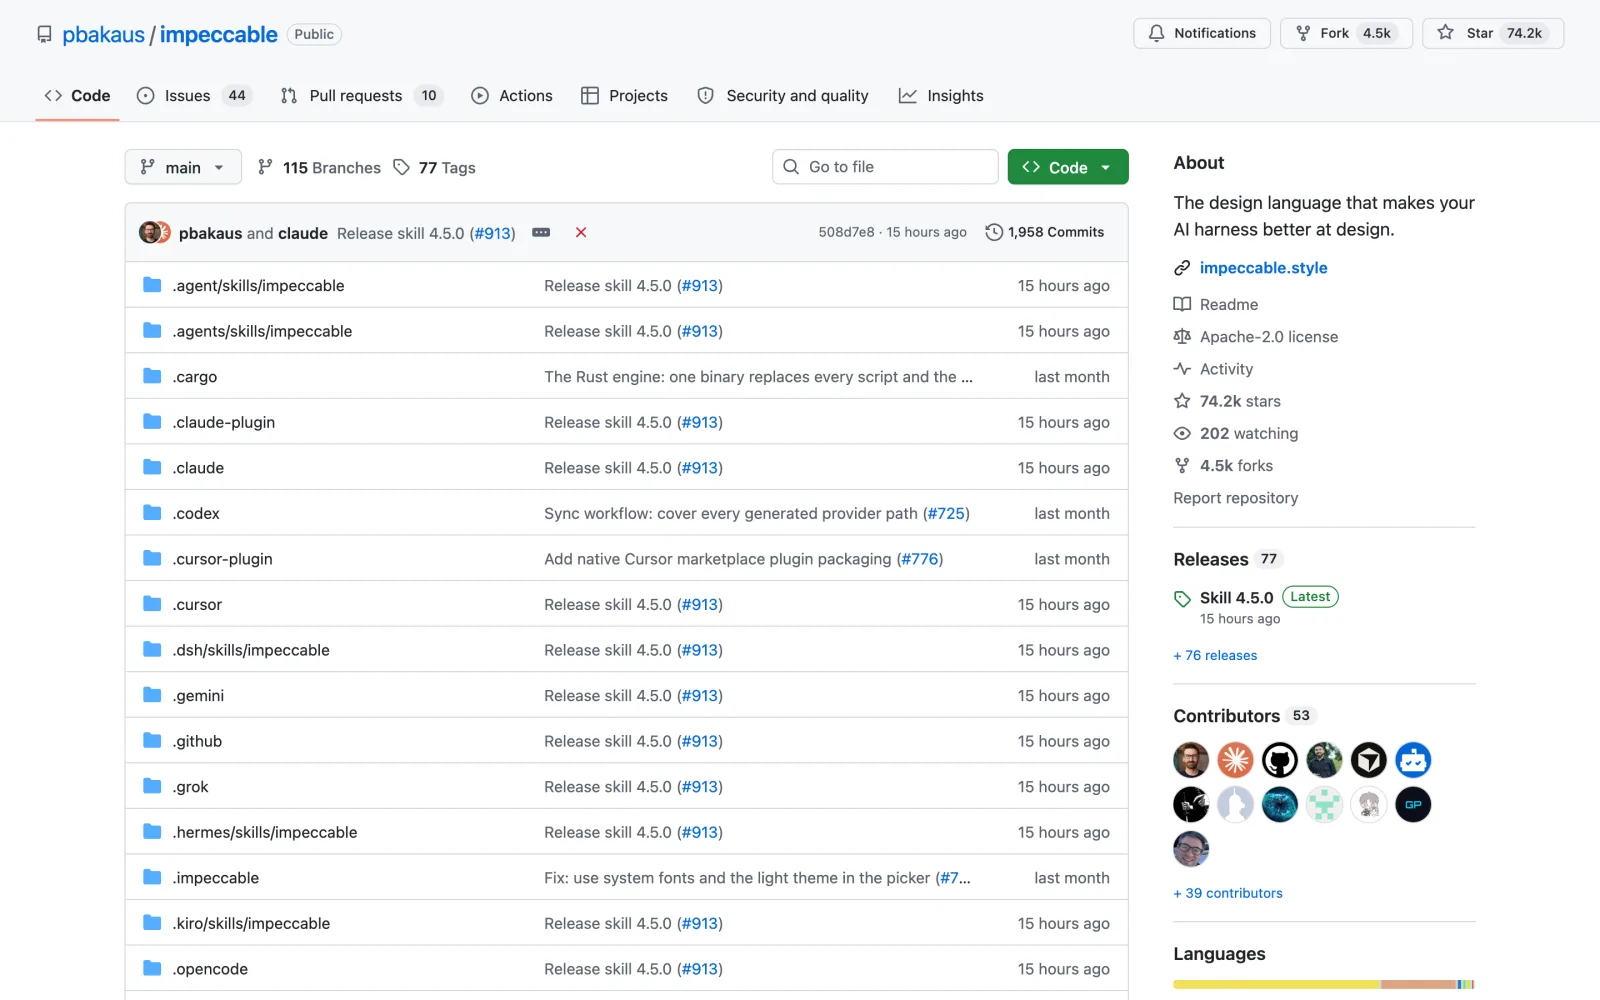Open the #725 pull request link
1600x1000 pixels.
[x=946, y=513]
